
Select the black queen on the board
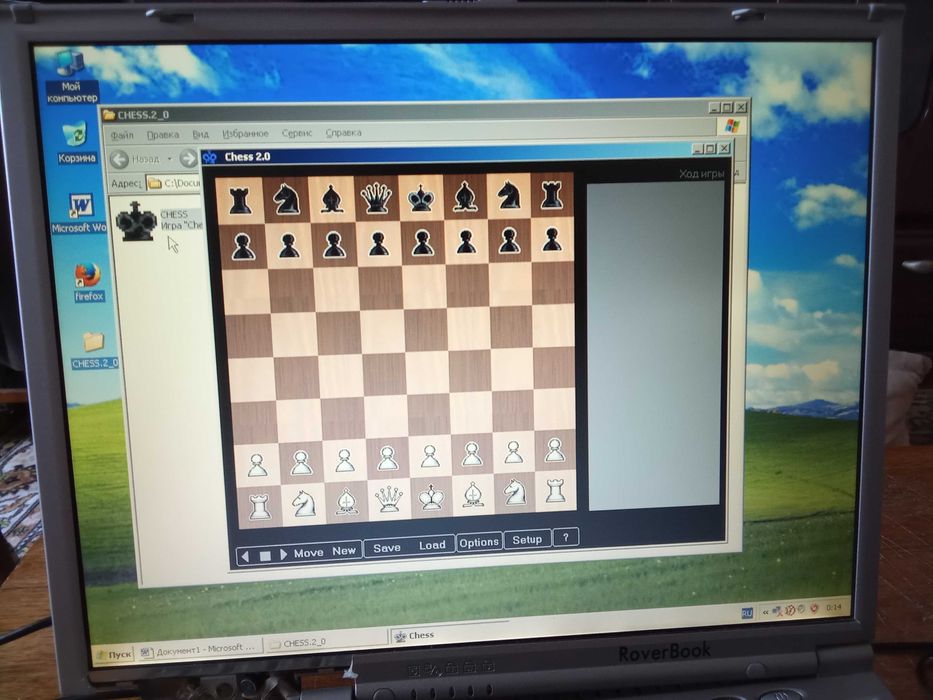[376, 197]
